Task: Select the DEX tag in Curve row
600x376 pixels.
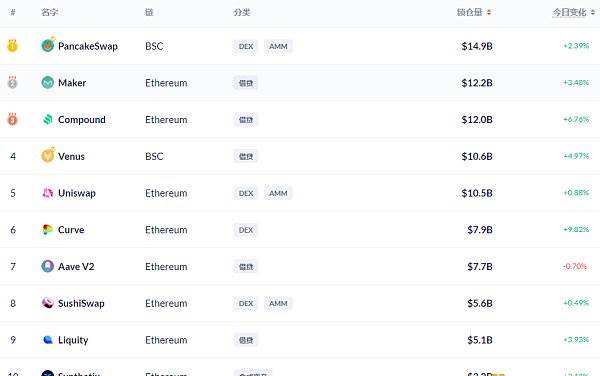Action: (246, 230)
